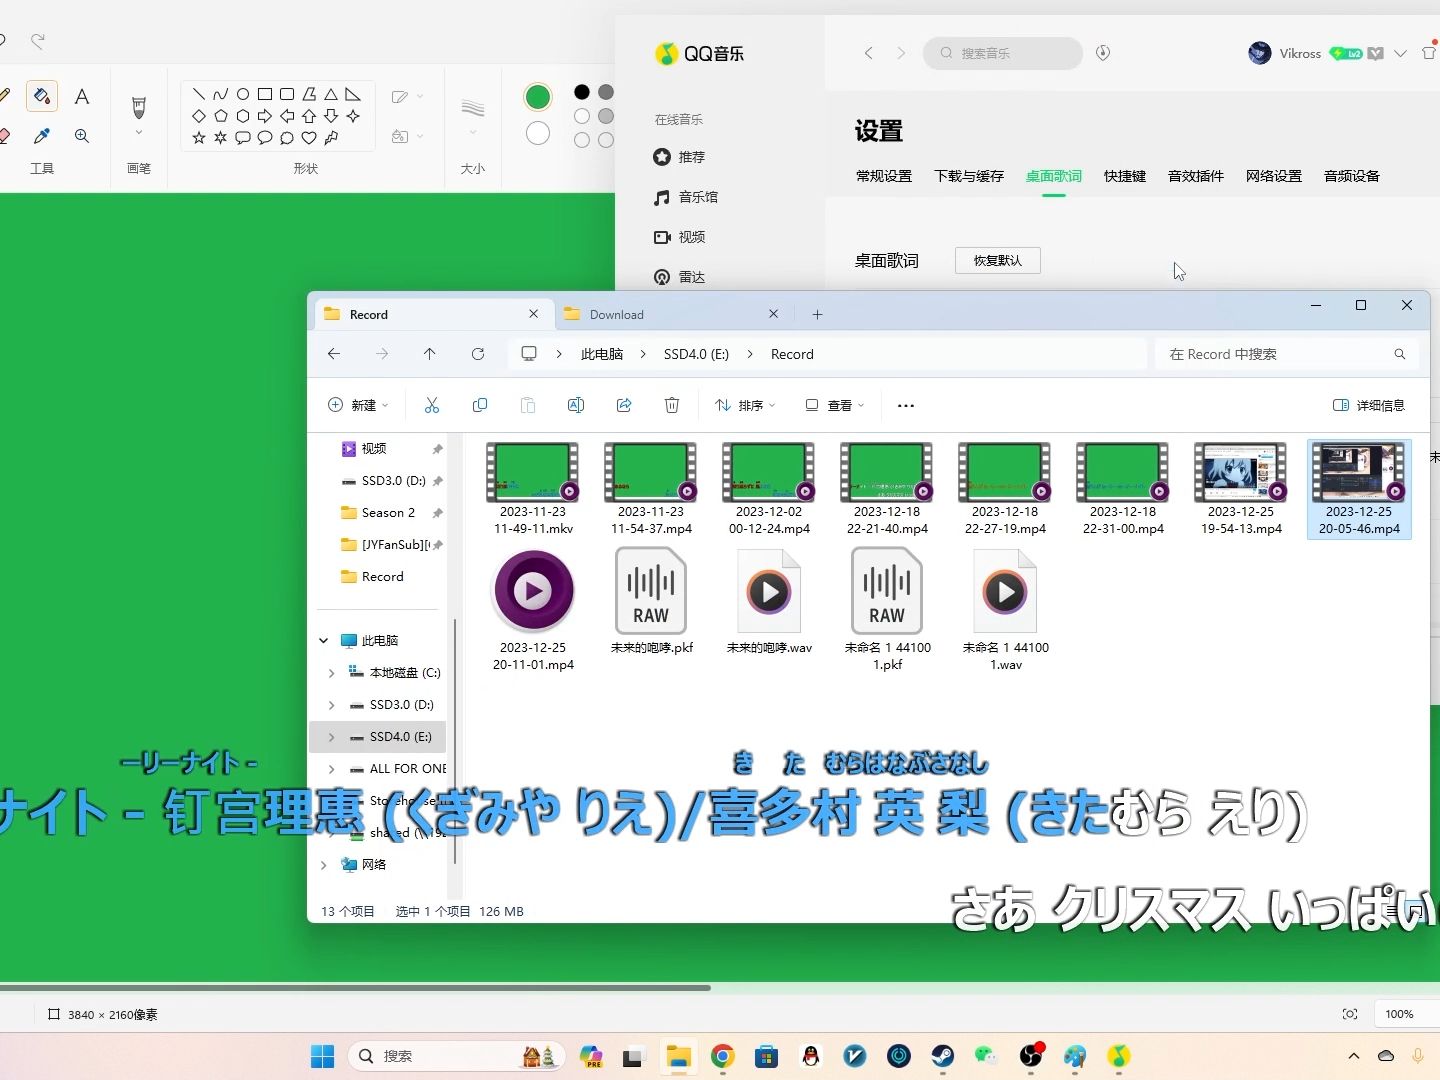The height and width of the screenshot is (1080, 1440).
Task: Open the 未来的咆哮.wav audio file
Action: [x=768, y=591]
